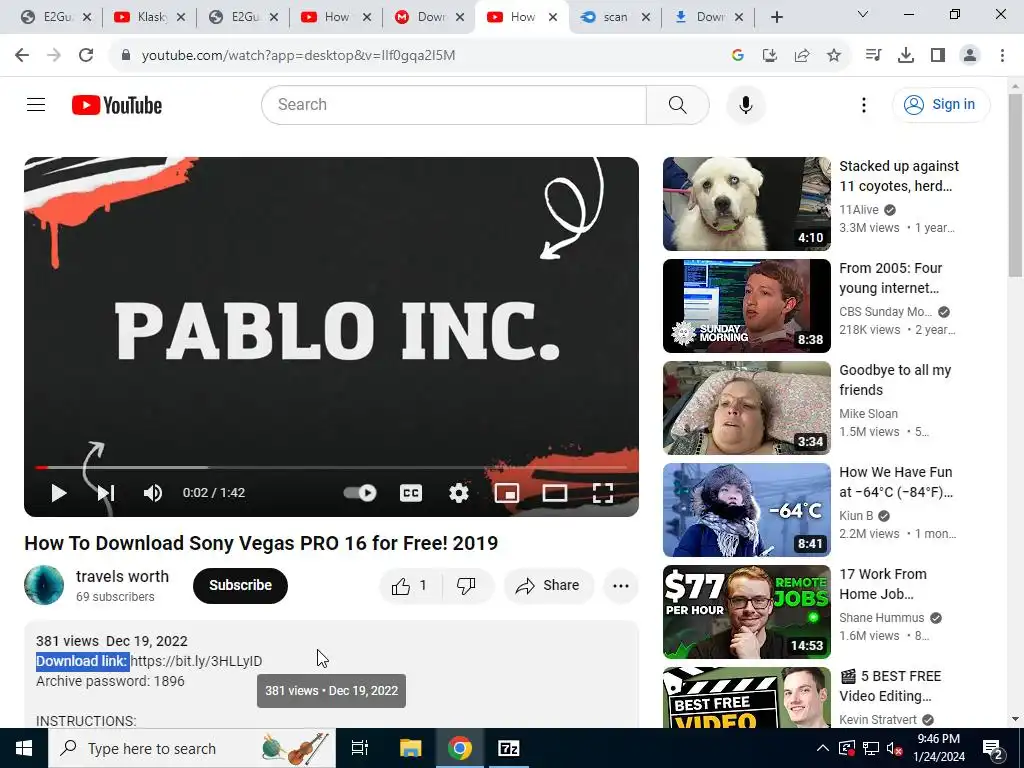Image resolution: width=1024 pixels, height=768 pixels.
Task: Dislike the video
Action: (x=466, y=586)
